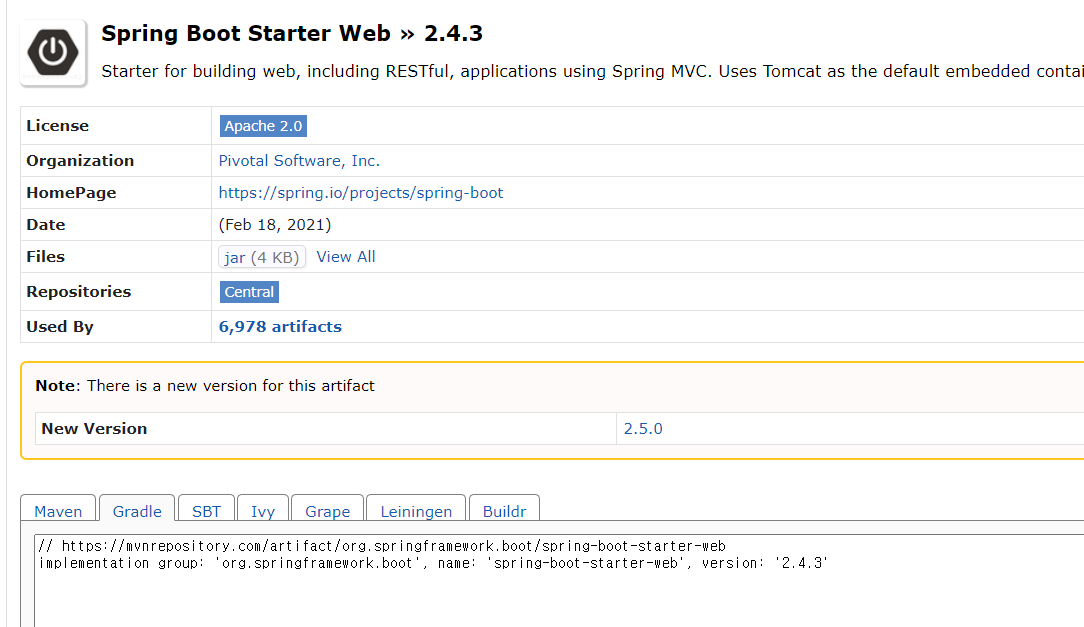Open the View All files link

(x=346, y=256)
